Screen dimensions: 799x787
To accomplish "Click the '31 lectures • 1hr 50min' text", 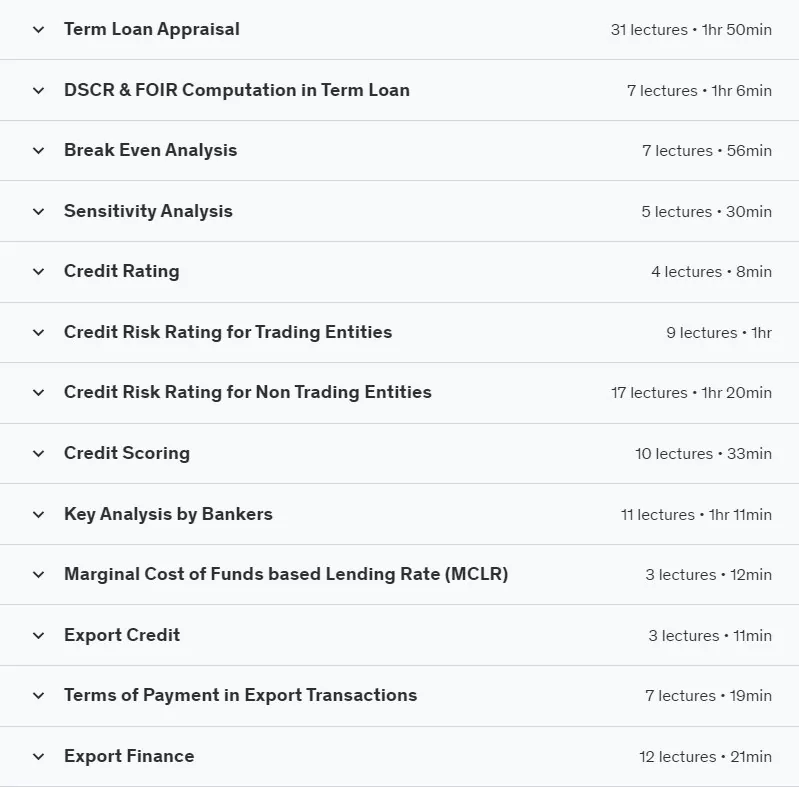I will point(691,30).
